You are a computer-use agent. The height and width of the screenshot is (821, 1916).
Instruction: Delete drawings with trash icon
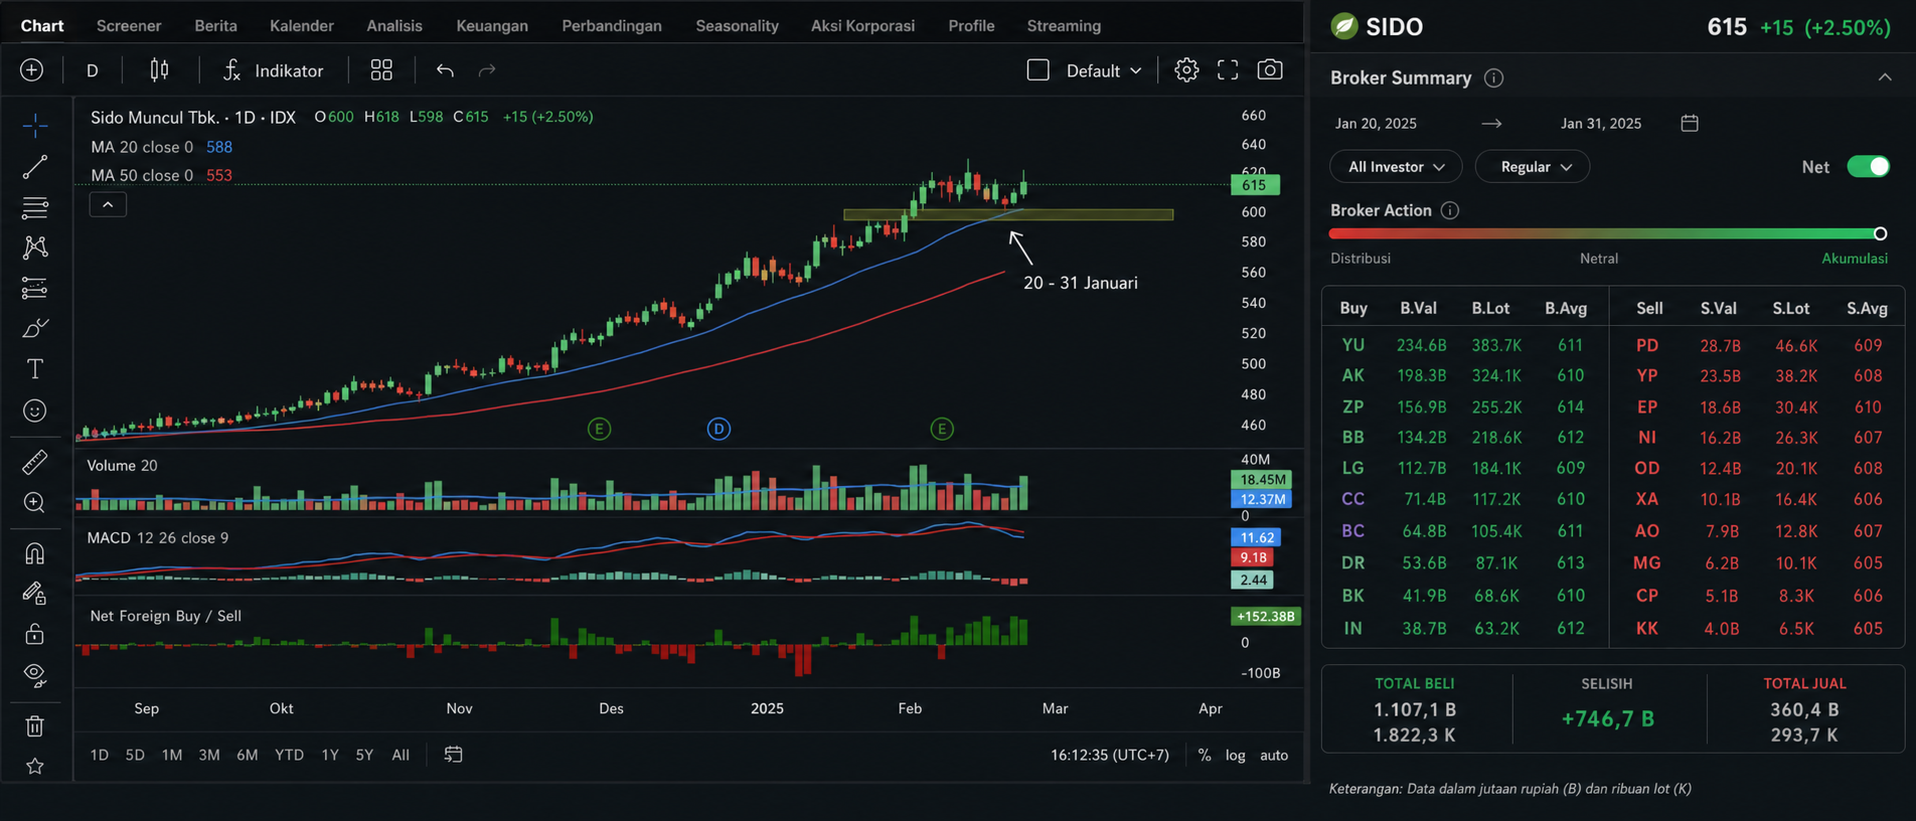pyautogui.click(x=35, y=726)
